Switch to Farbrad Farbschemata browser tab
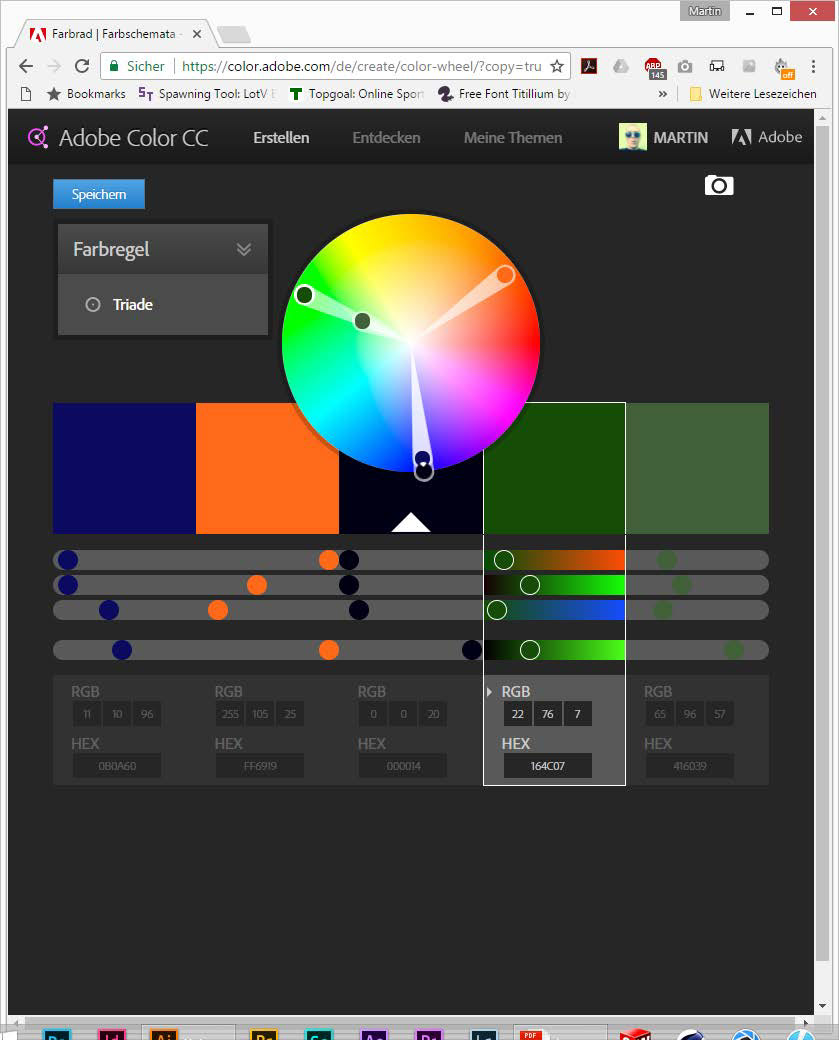Screen dimensions: 839x1040 (x=113, y=34)
